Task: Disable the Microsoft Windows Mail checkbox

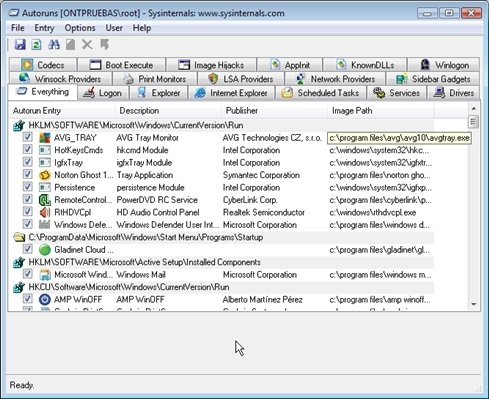Action: (x=28, y=274)
